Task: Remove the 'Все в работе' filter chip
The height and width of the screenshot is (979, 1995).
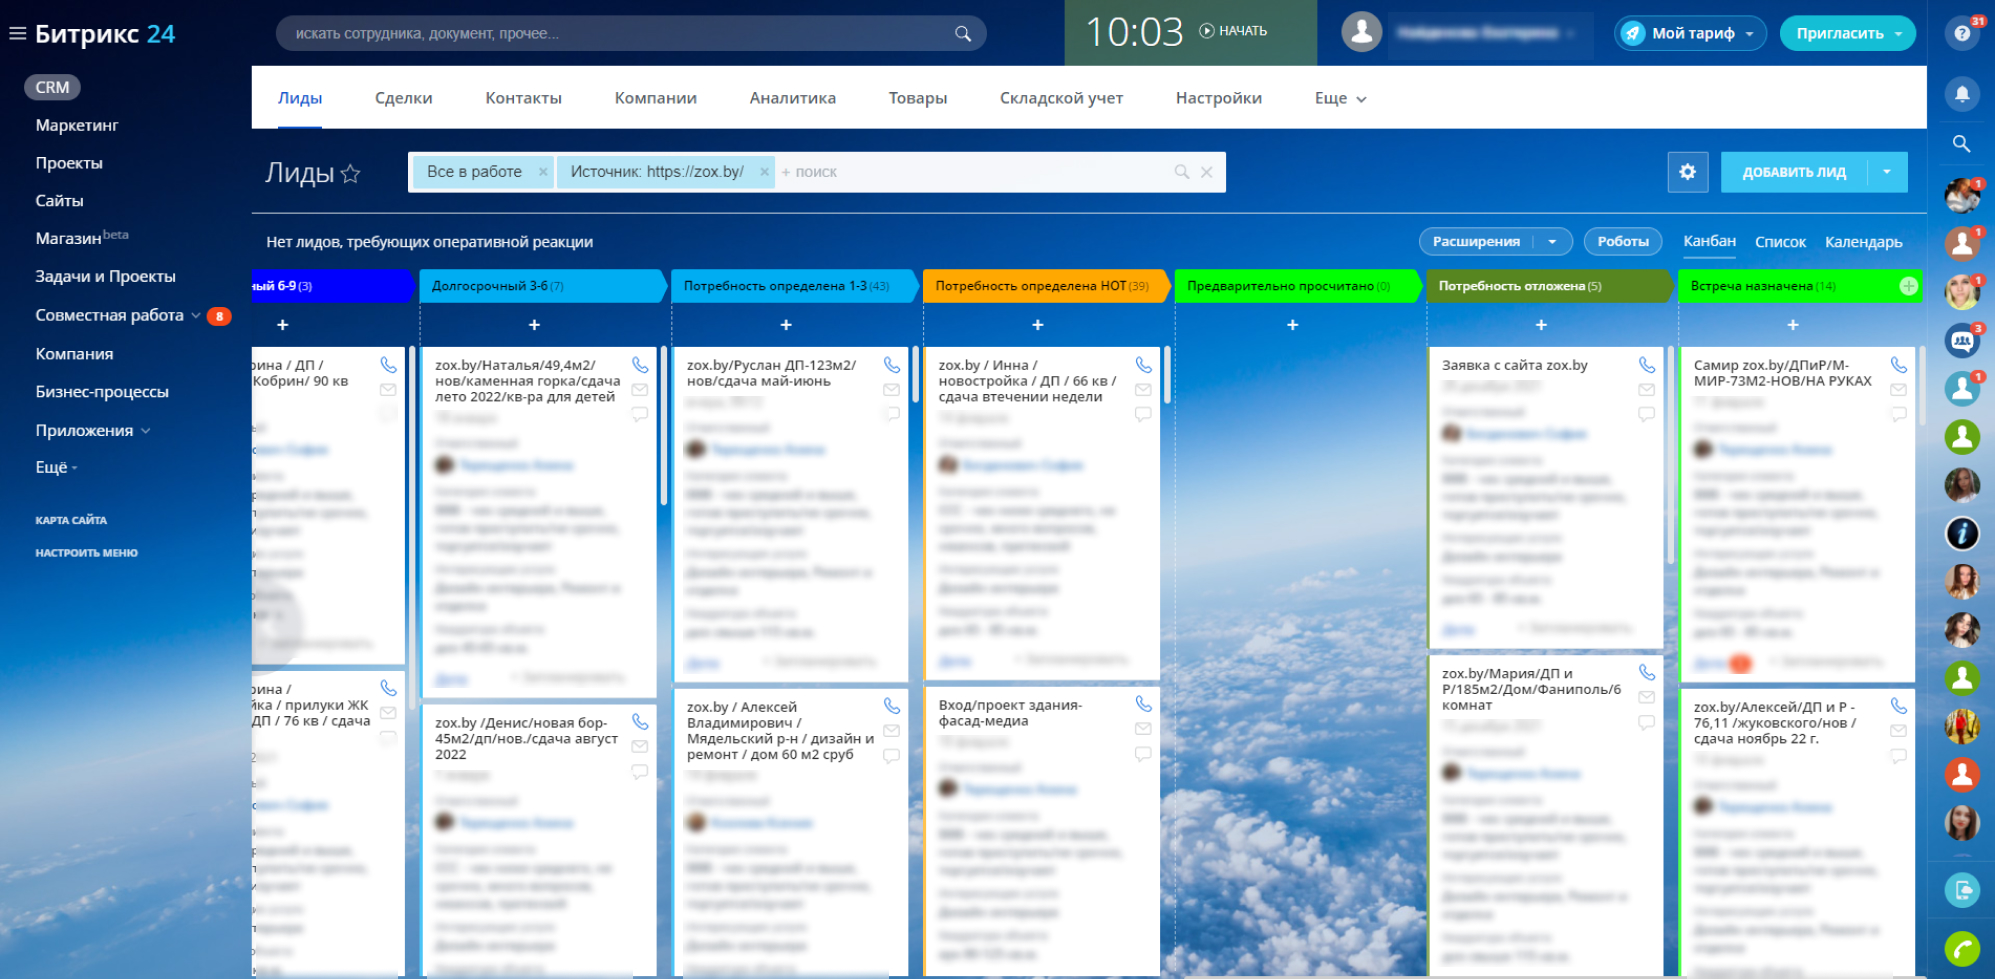Action: [543, 172]
